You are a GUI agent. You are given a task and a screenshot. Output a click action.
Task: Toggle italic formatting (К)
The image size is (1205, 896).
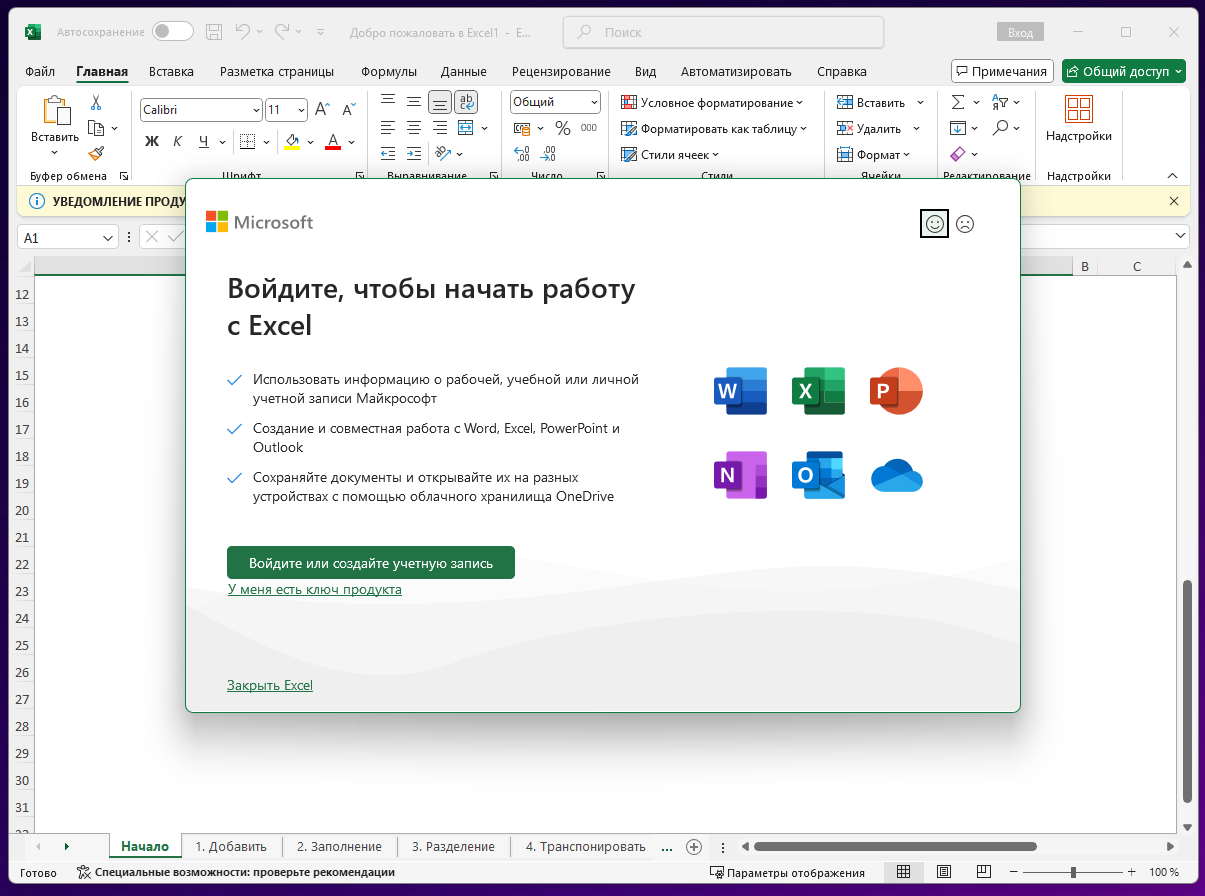point(177,141)
